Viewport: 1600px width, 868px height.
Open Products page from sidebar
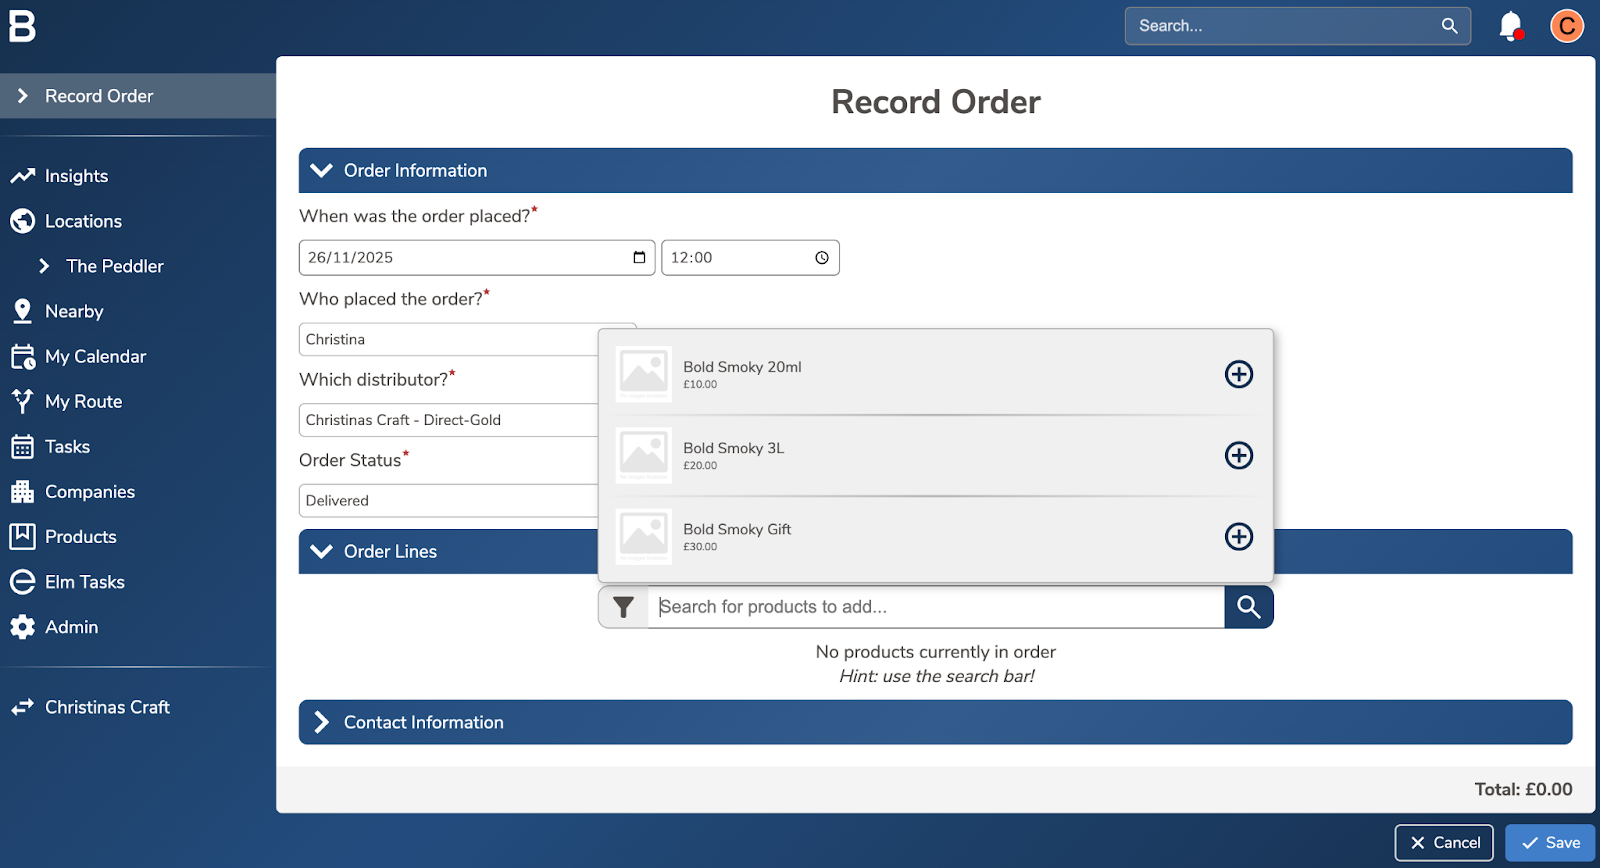coord(80,537)
